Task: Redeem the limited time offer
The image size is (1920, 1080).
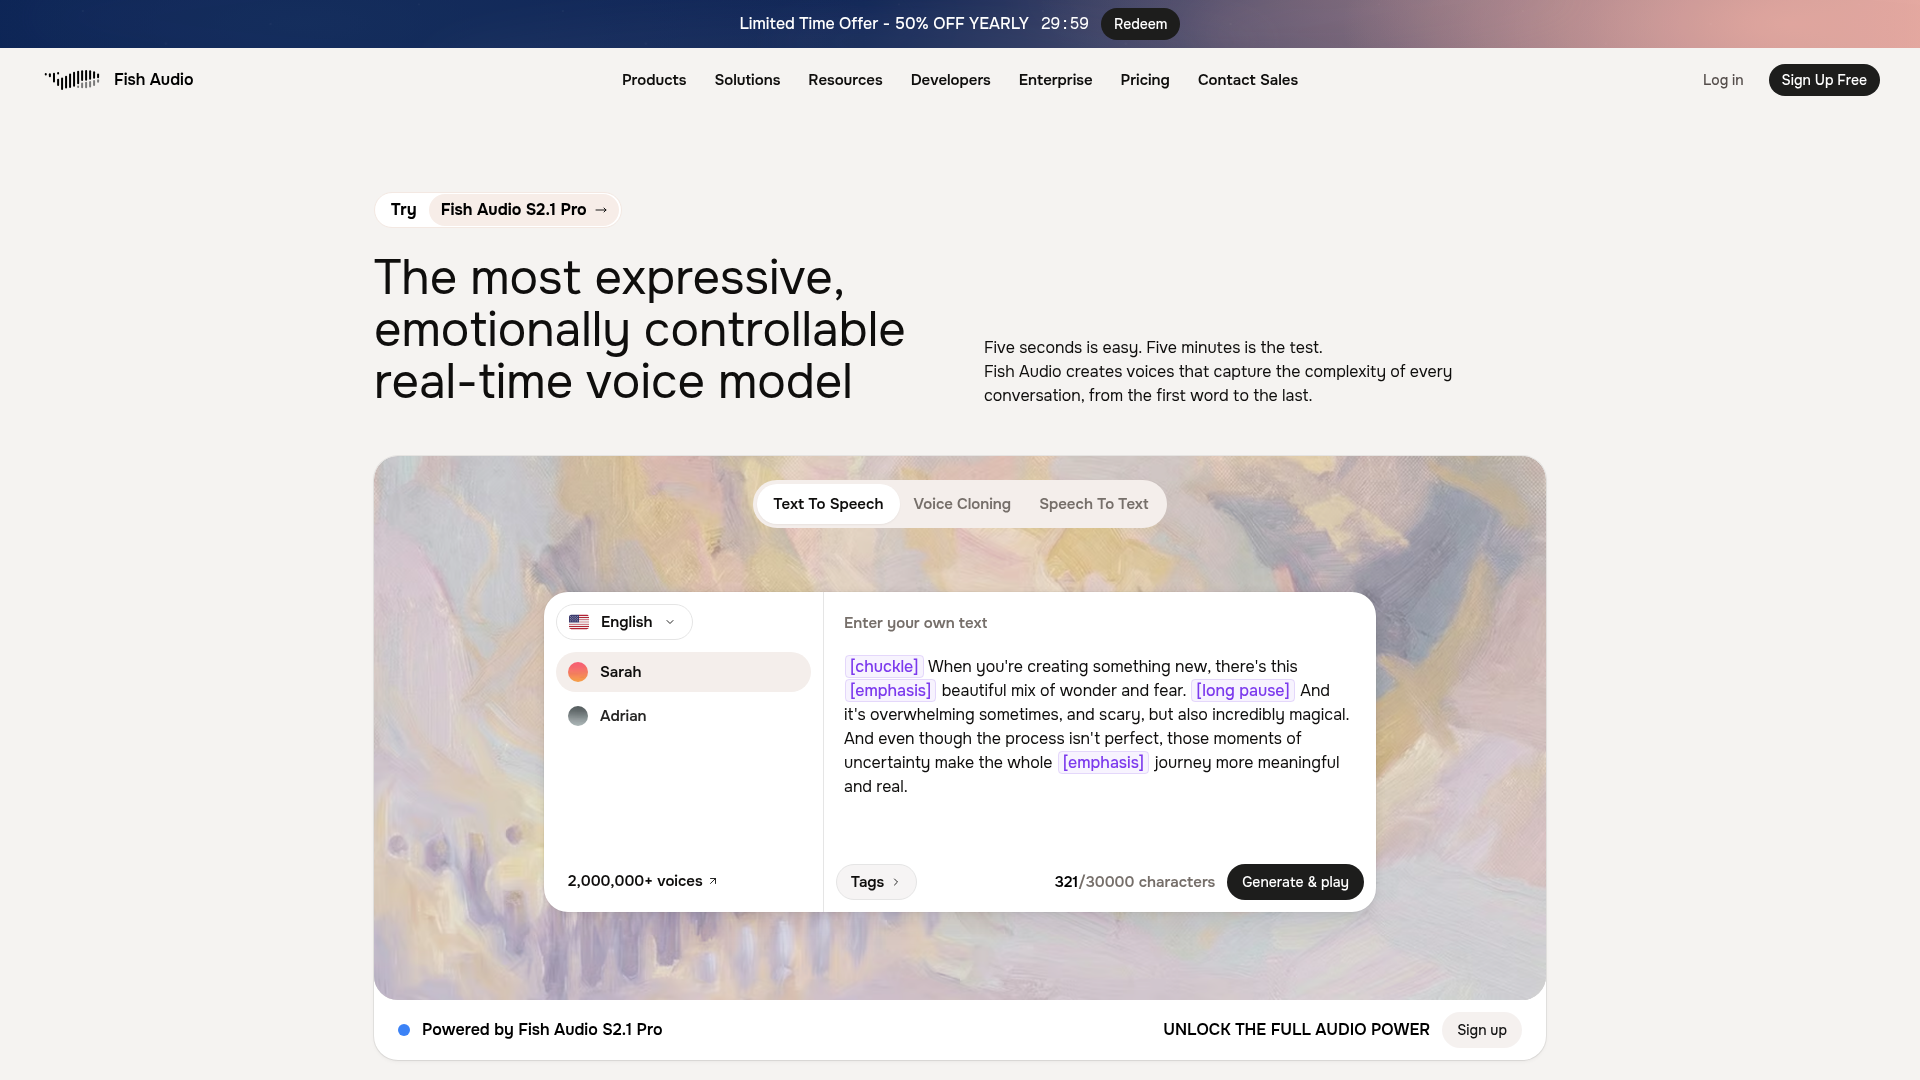Action: pos(1140,24)
